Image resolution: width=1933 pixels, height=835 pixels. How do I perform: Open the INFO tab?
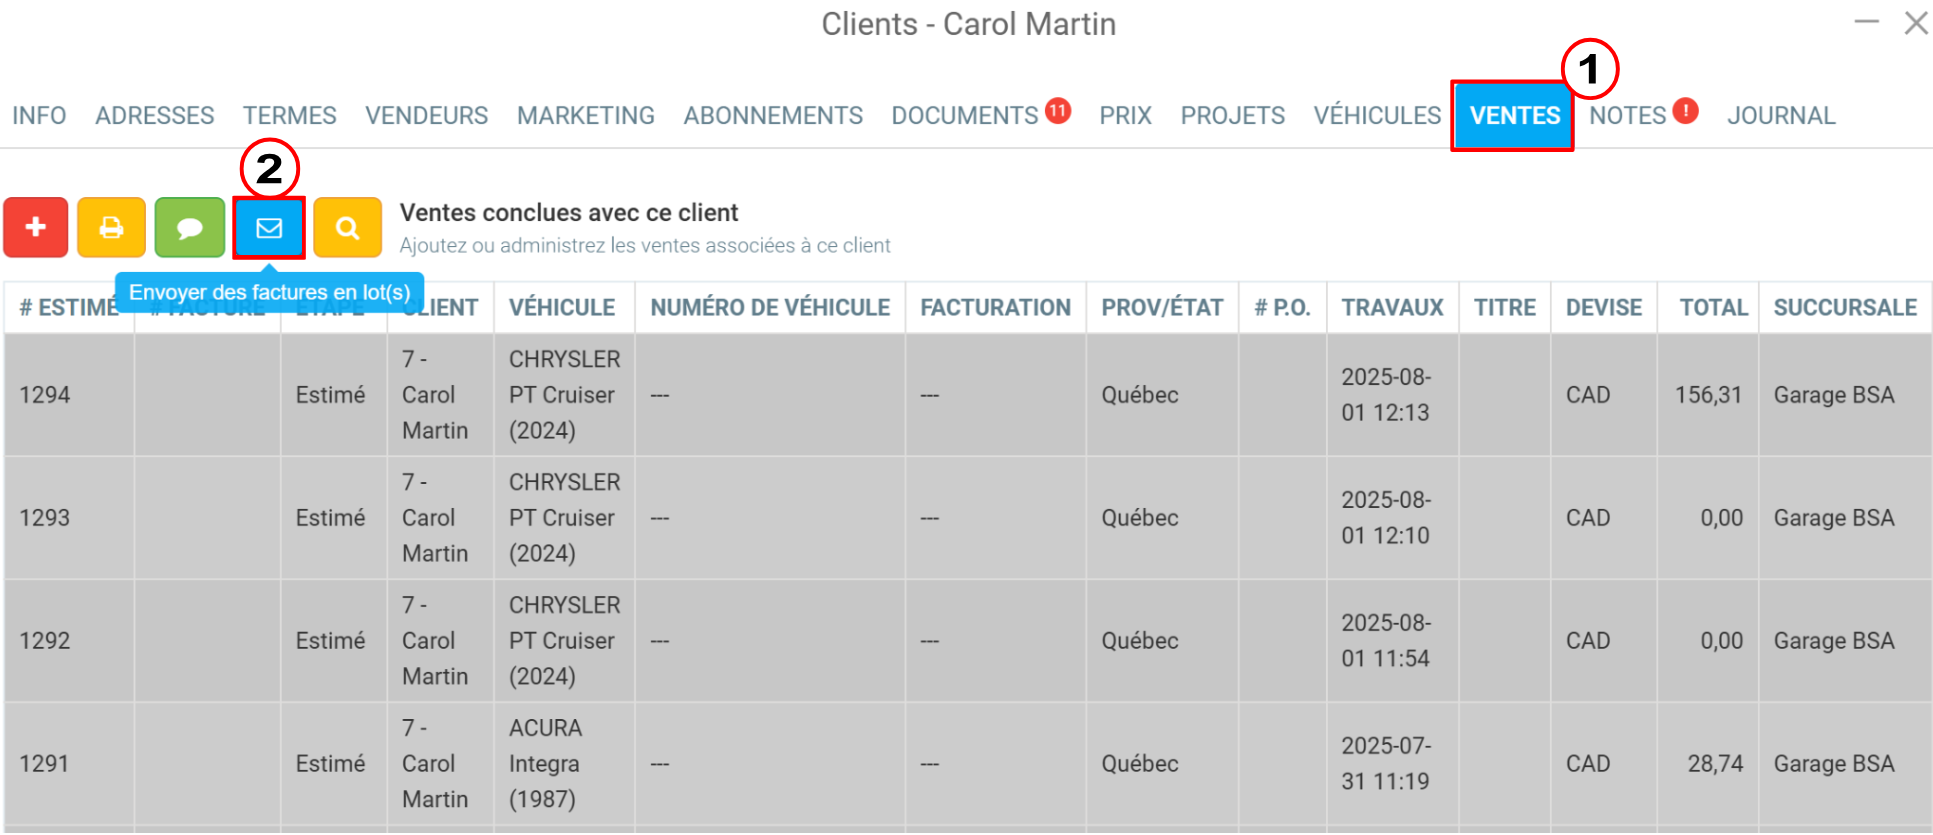(39, 116)
